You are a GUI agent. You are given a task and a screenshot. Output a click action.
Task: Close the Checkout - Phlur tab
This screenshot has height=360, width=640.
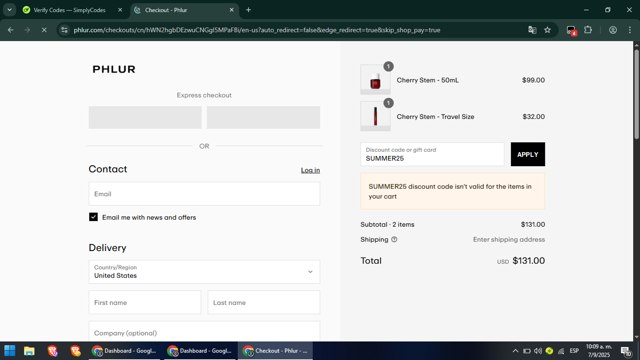[x=231, y=10]
